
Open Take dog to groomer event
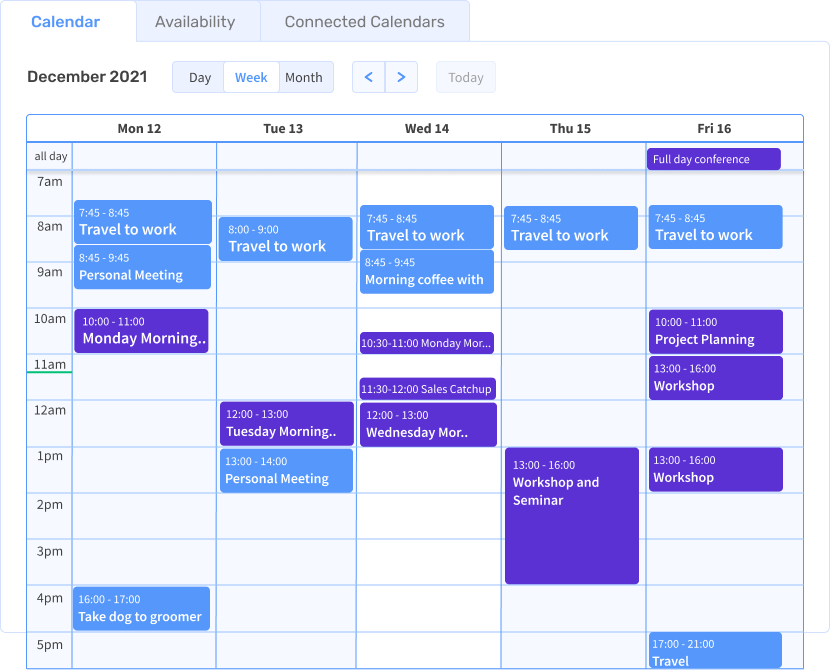click(x=141, y=609)
